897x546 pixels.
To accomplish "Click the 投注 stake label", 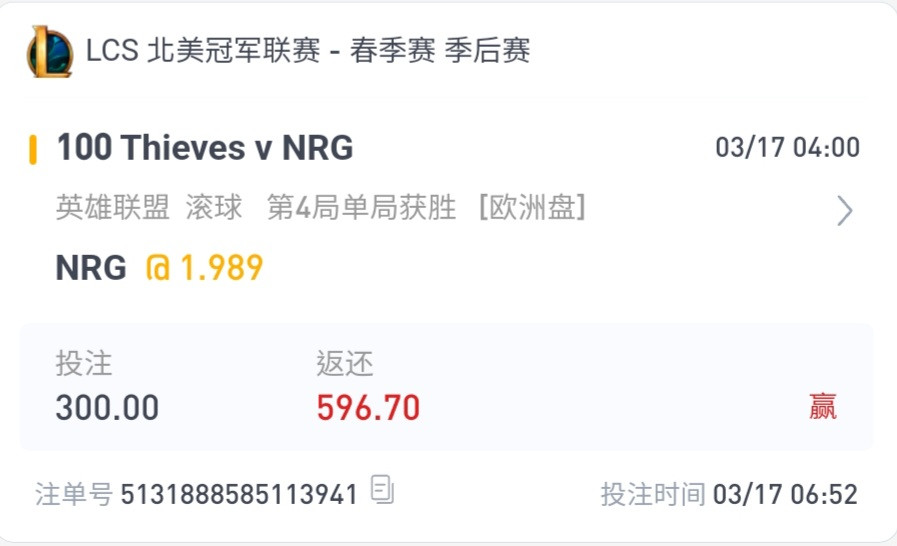I will 84,363.
